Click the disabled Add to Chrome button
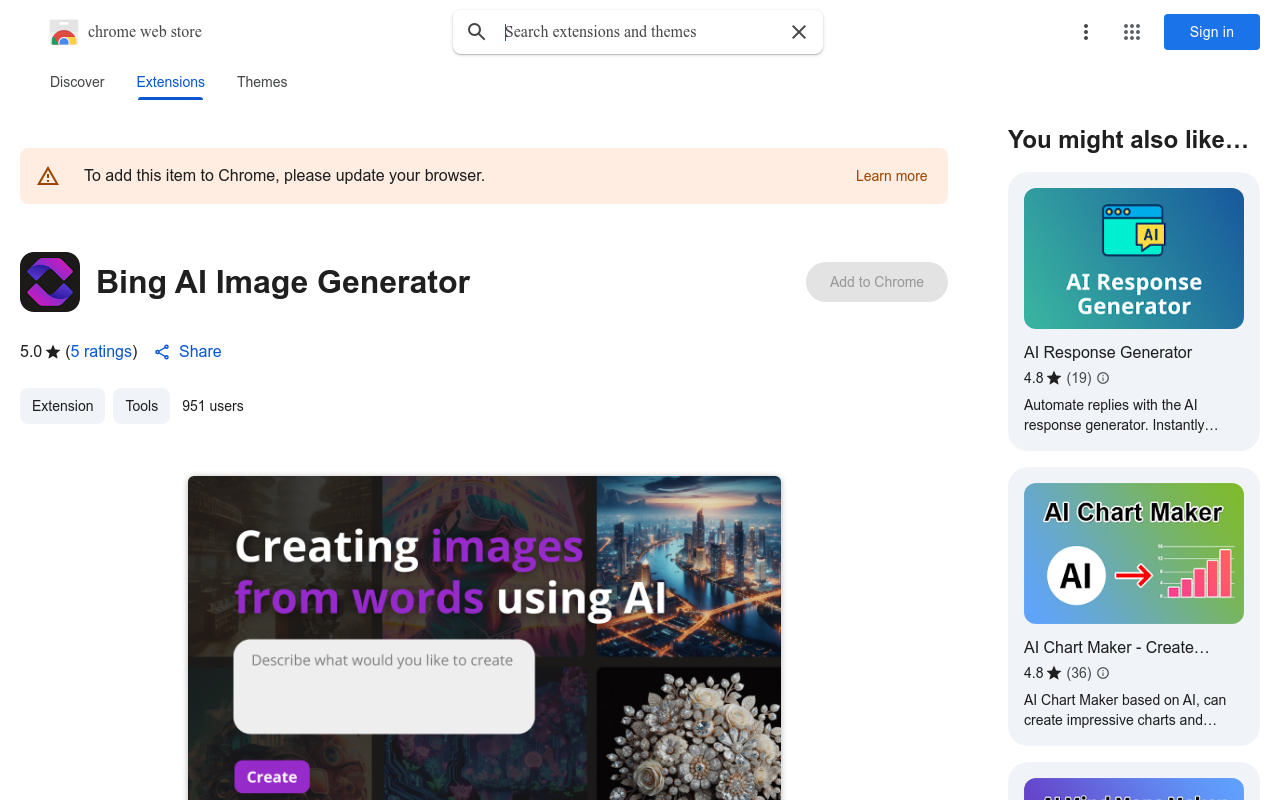 pos(877,282)
